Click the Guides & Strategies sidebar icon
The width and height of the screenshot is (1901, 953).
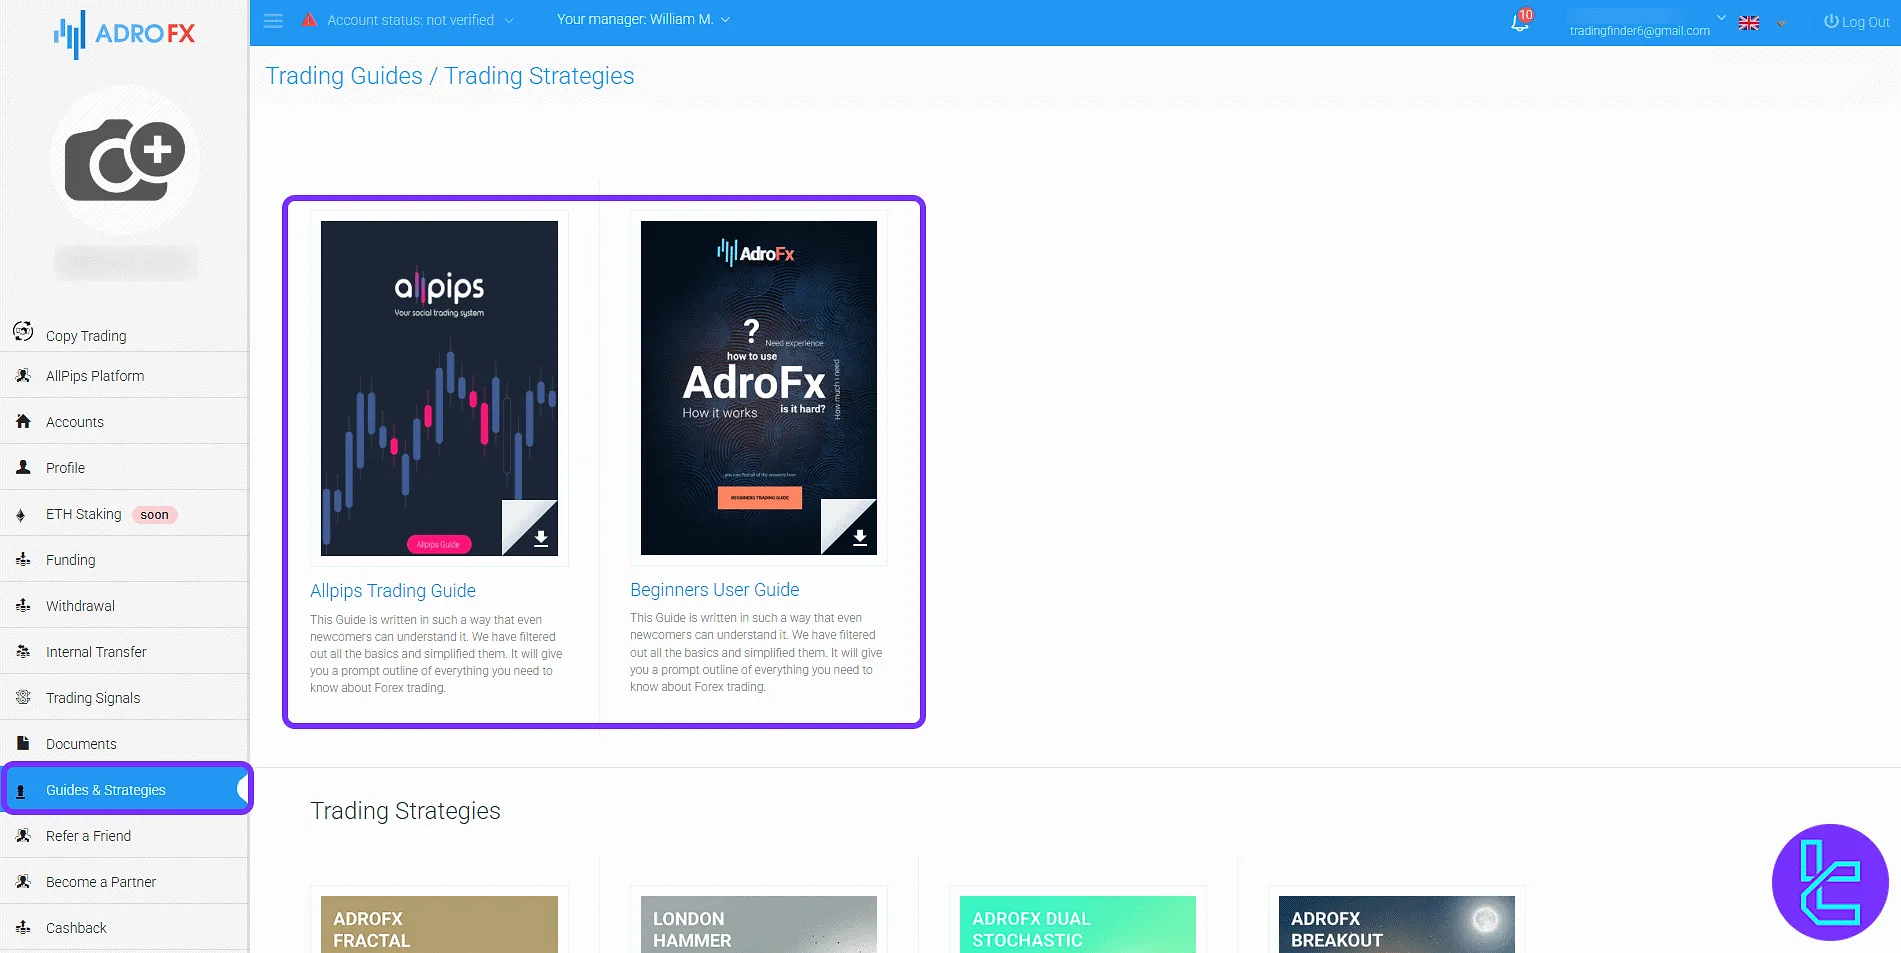point(21,791)
